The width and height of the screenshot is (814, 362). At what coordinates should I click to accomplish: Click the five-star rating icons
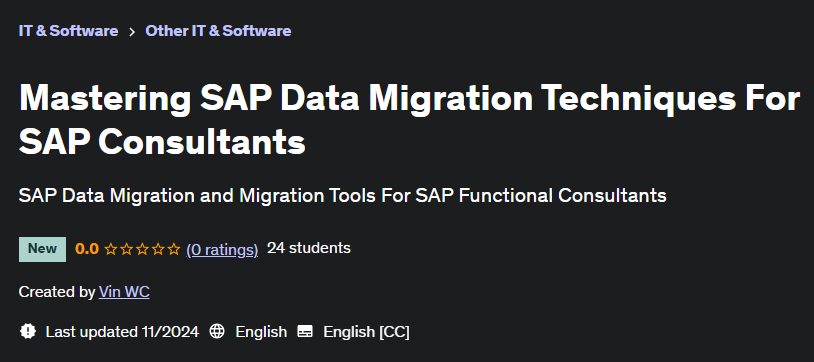142,250
